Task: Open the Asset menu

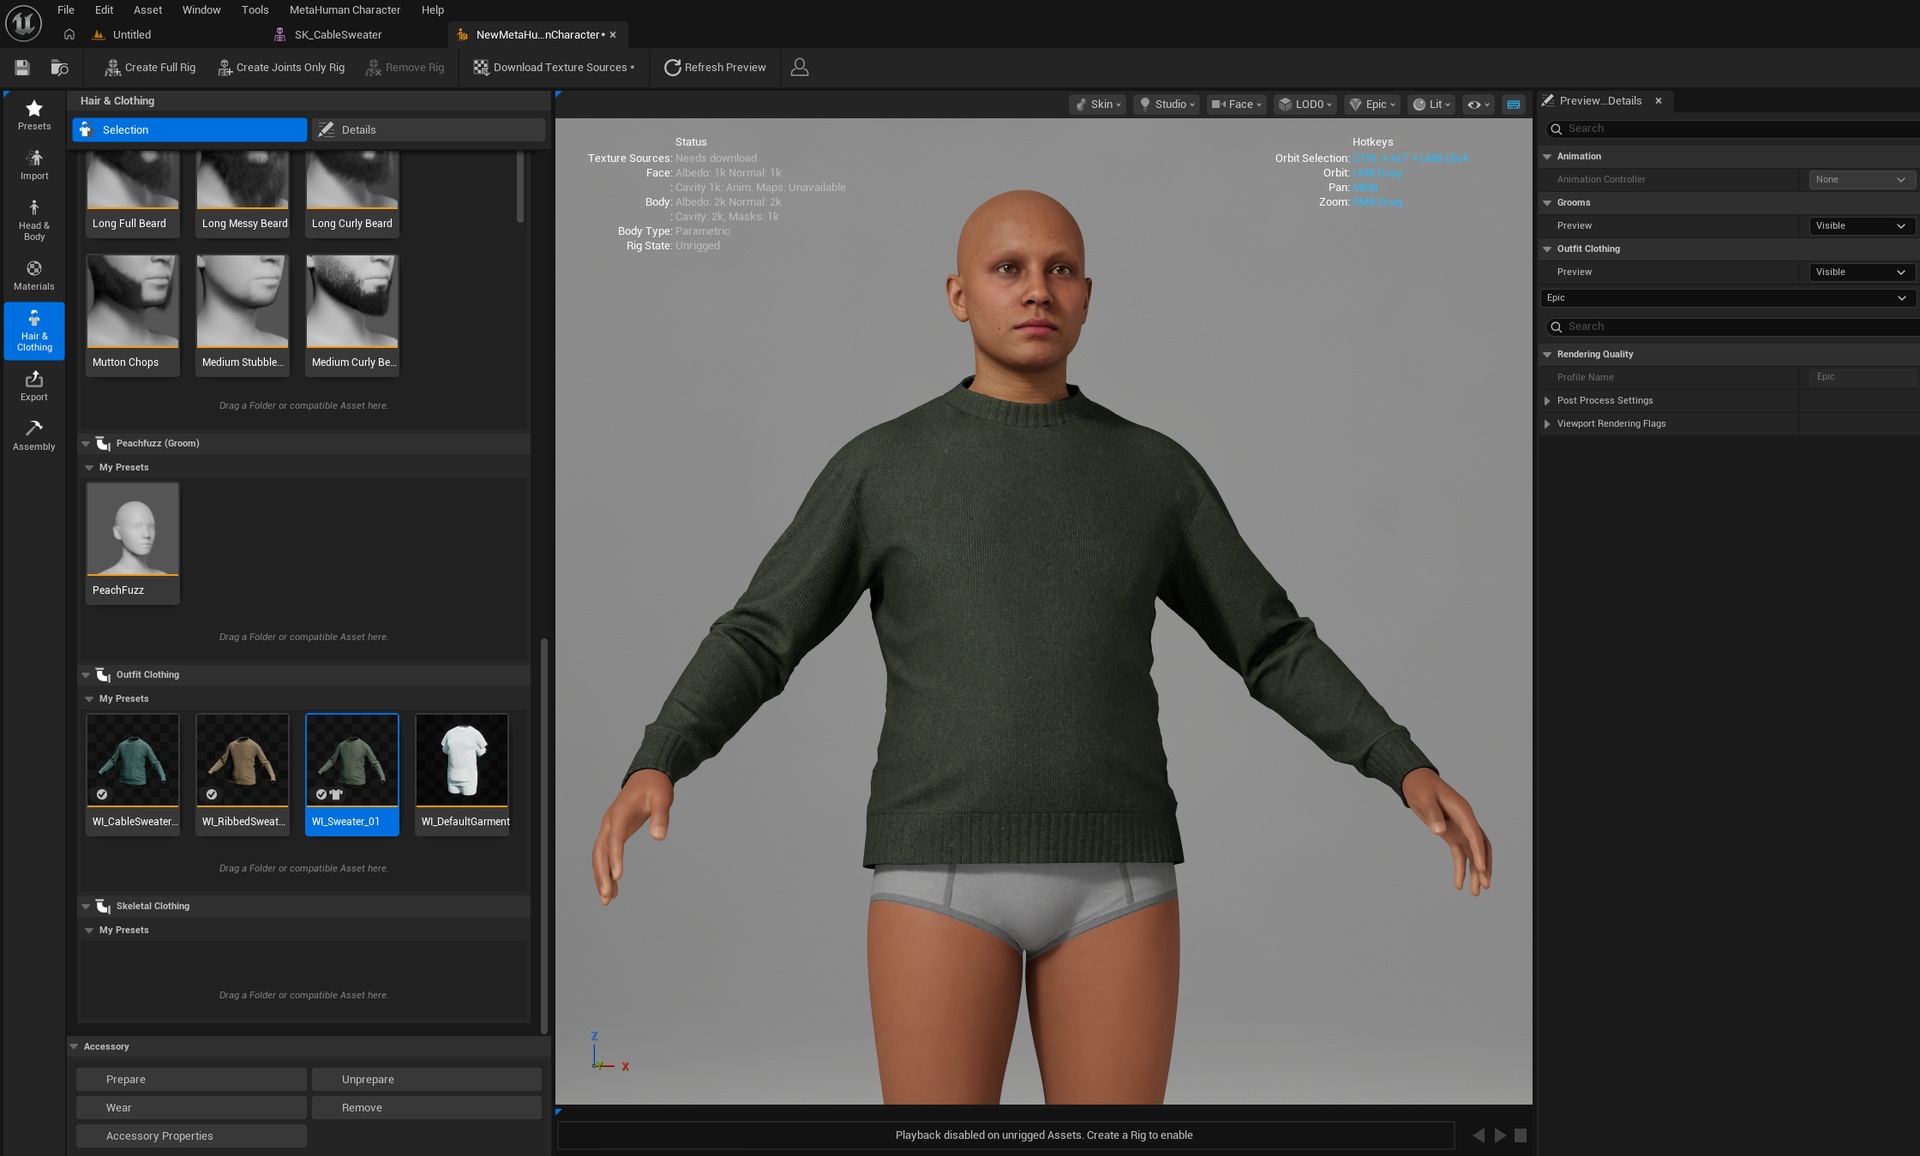Action: (148, 9)
